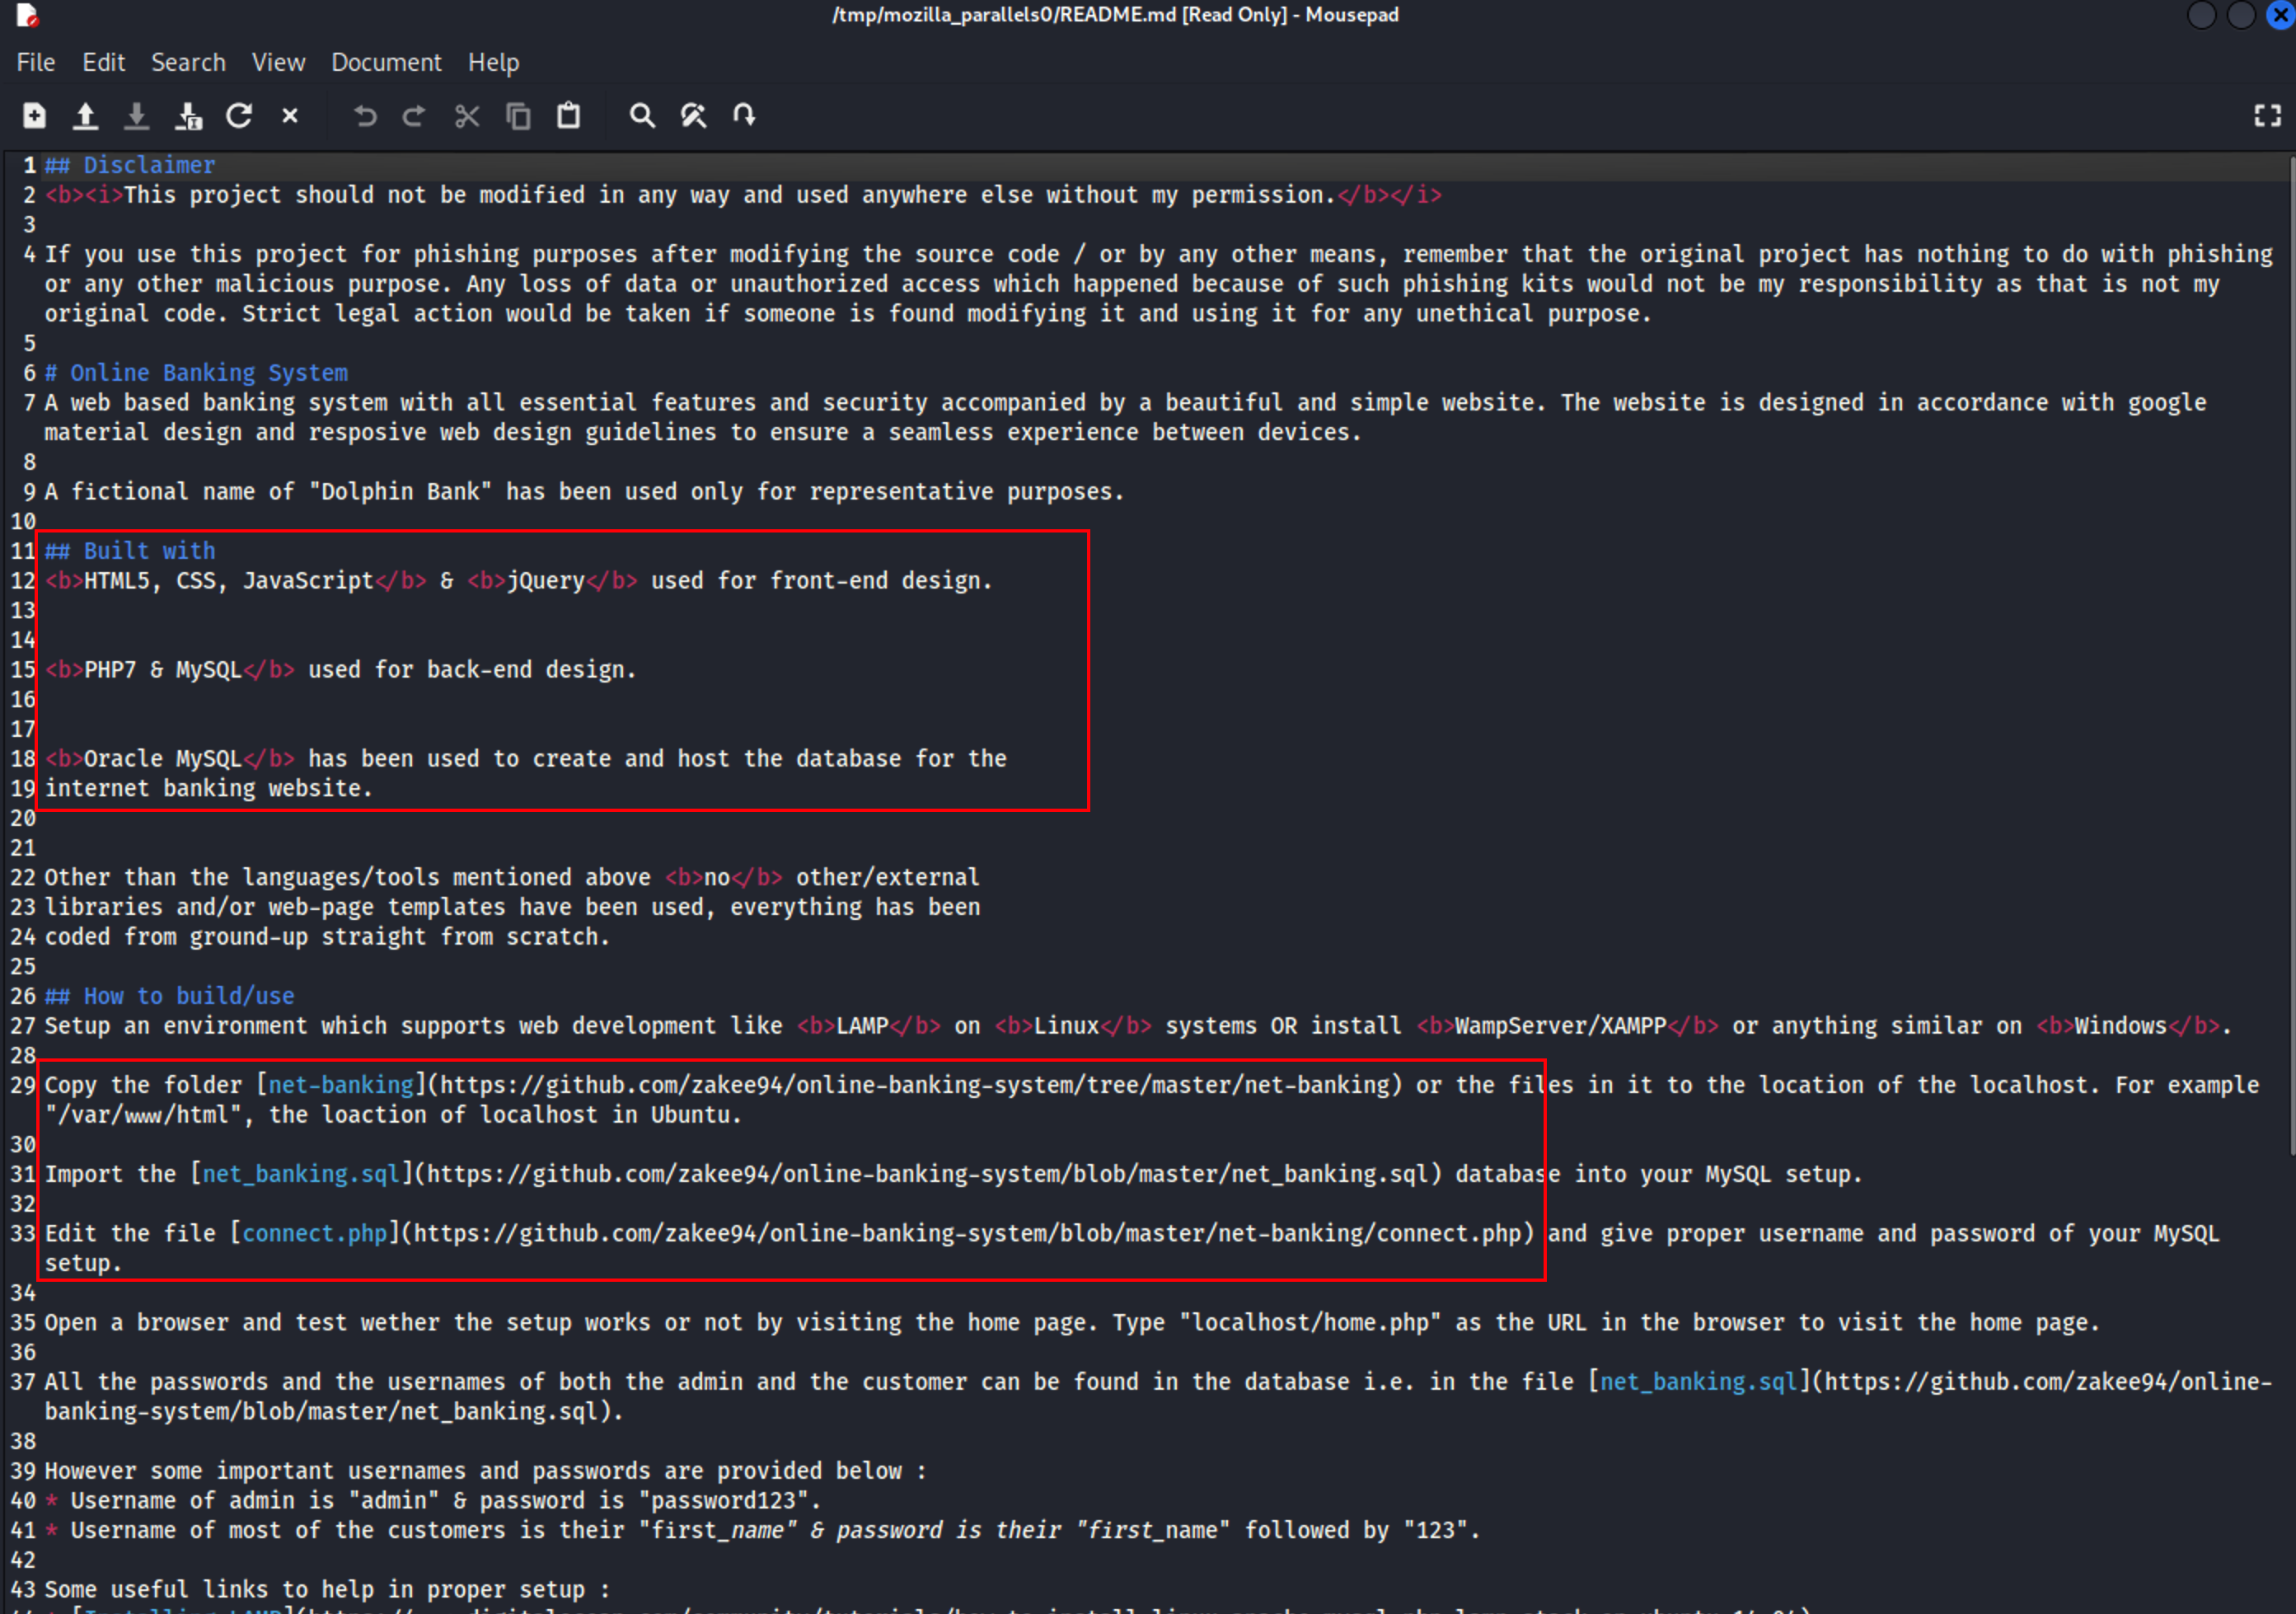Click 'WampServer/XAMPP' text on line 27
Image resolution: width=2296 pixels, height=1614 pixels.
tap(1560, 1026)
